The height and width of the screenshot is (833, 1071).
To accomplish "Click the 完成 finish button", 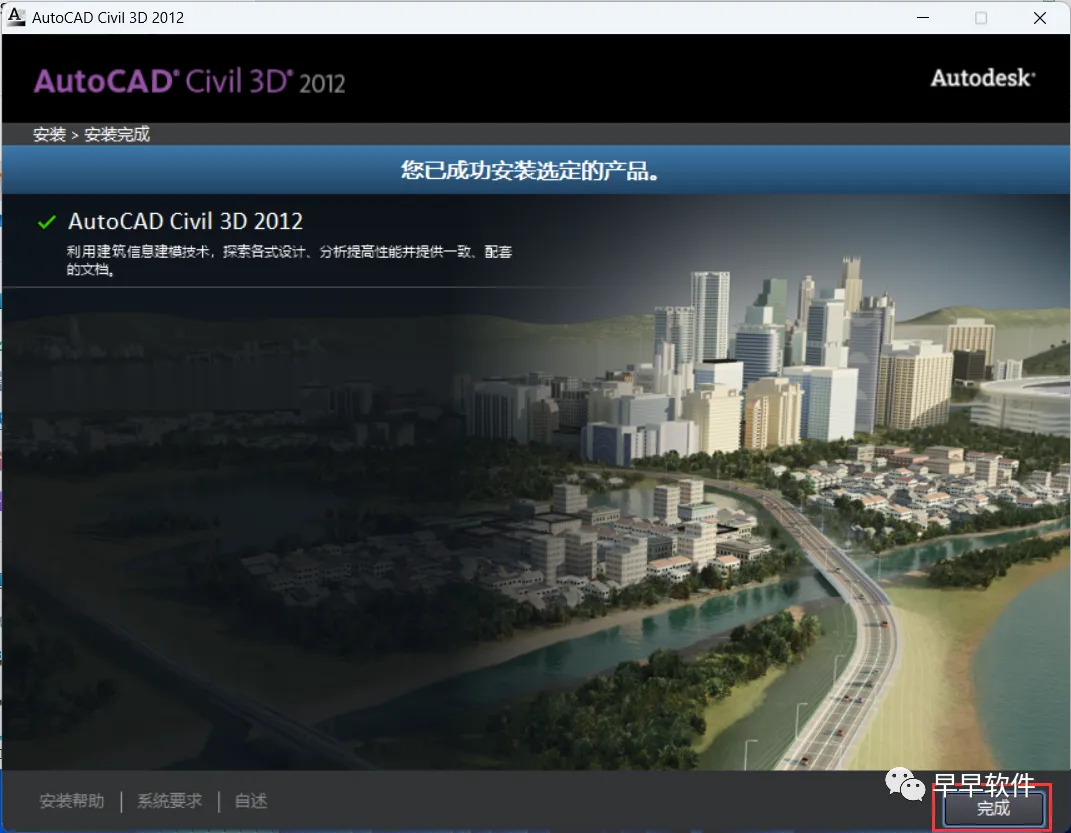I will [x=993, y=808].
